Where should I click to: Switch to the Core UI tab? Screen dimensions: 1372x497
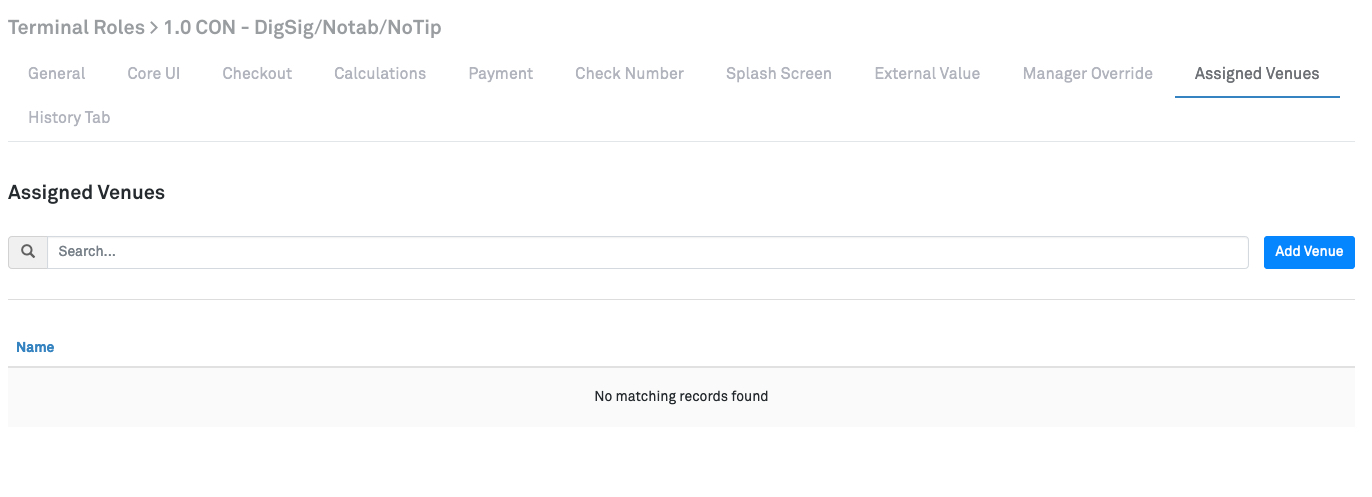coord(154,73)
